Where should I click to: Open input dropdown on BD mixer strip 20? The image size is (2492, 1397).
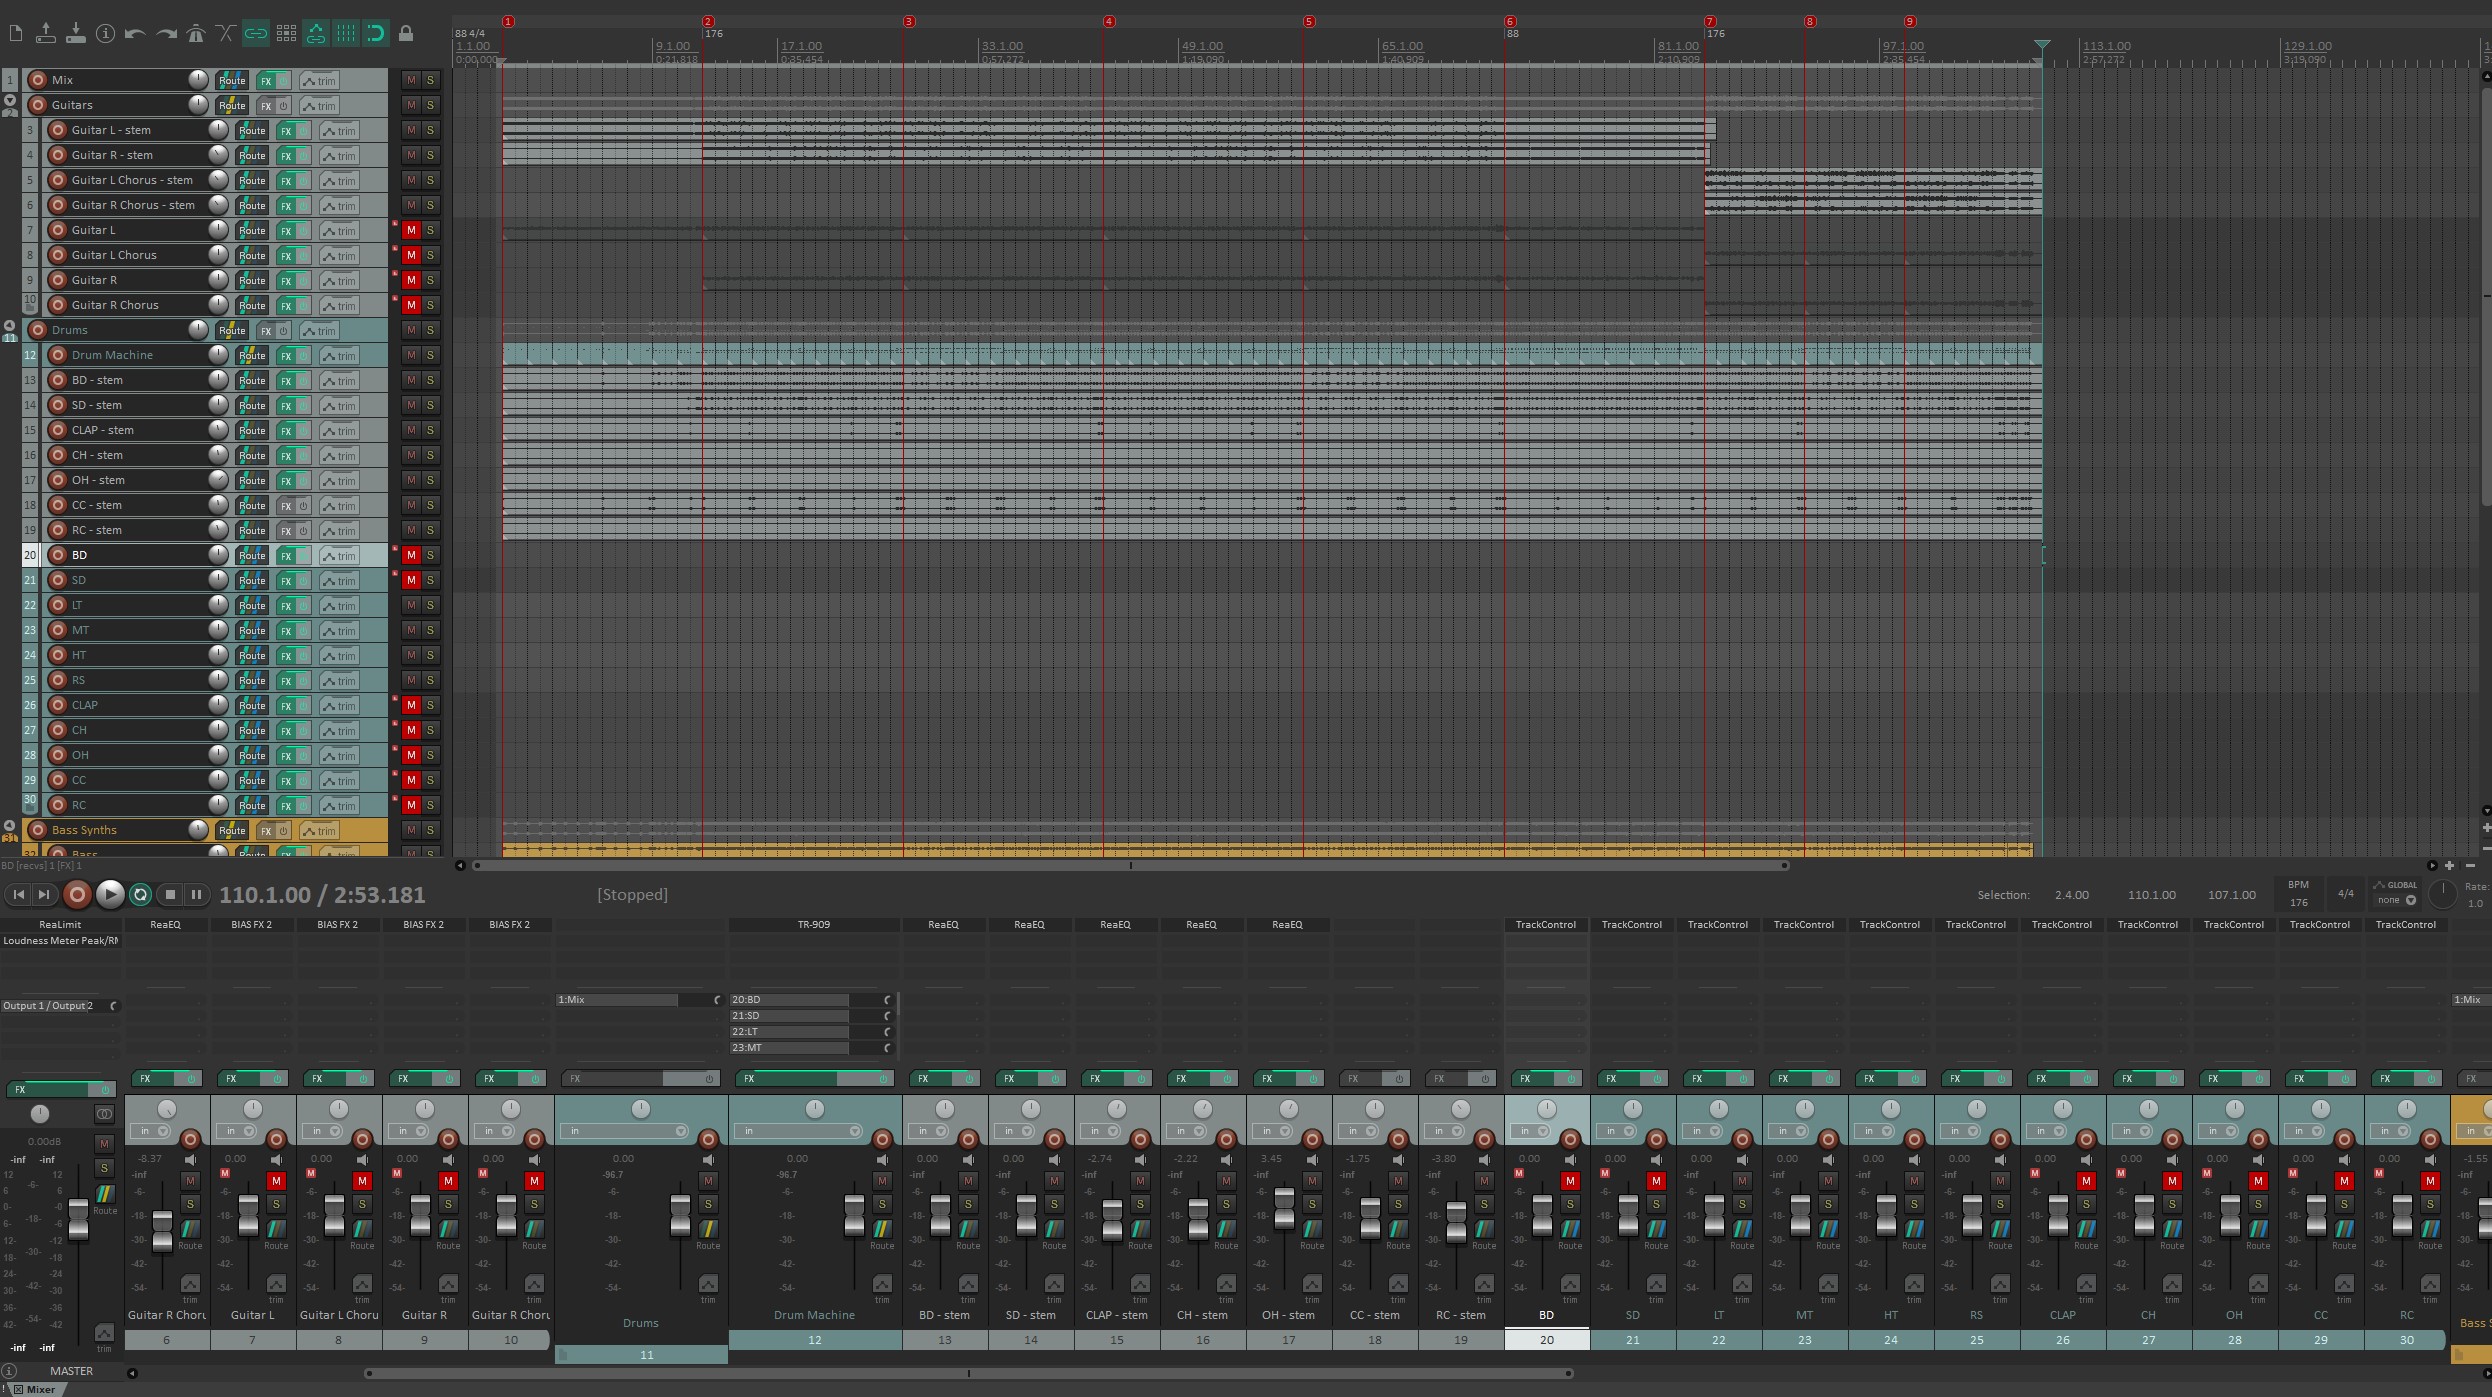click(1530, 1131)
